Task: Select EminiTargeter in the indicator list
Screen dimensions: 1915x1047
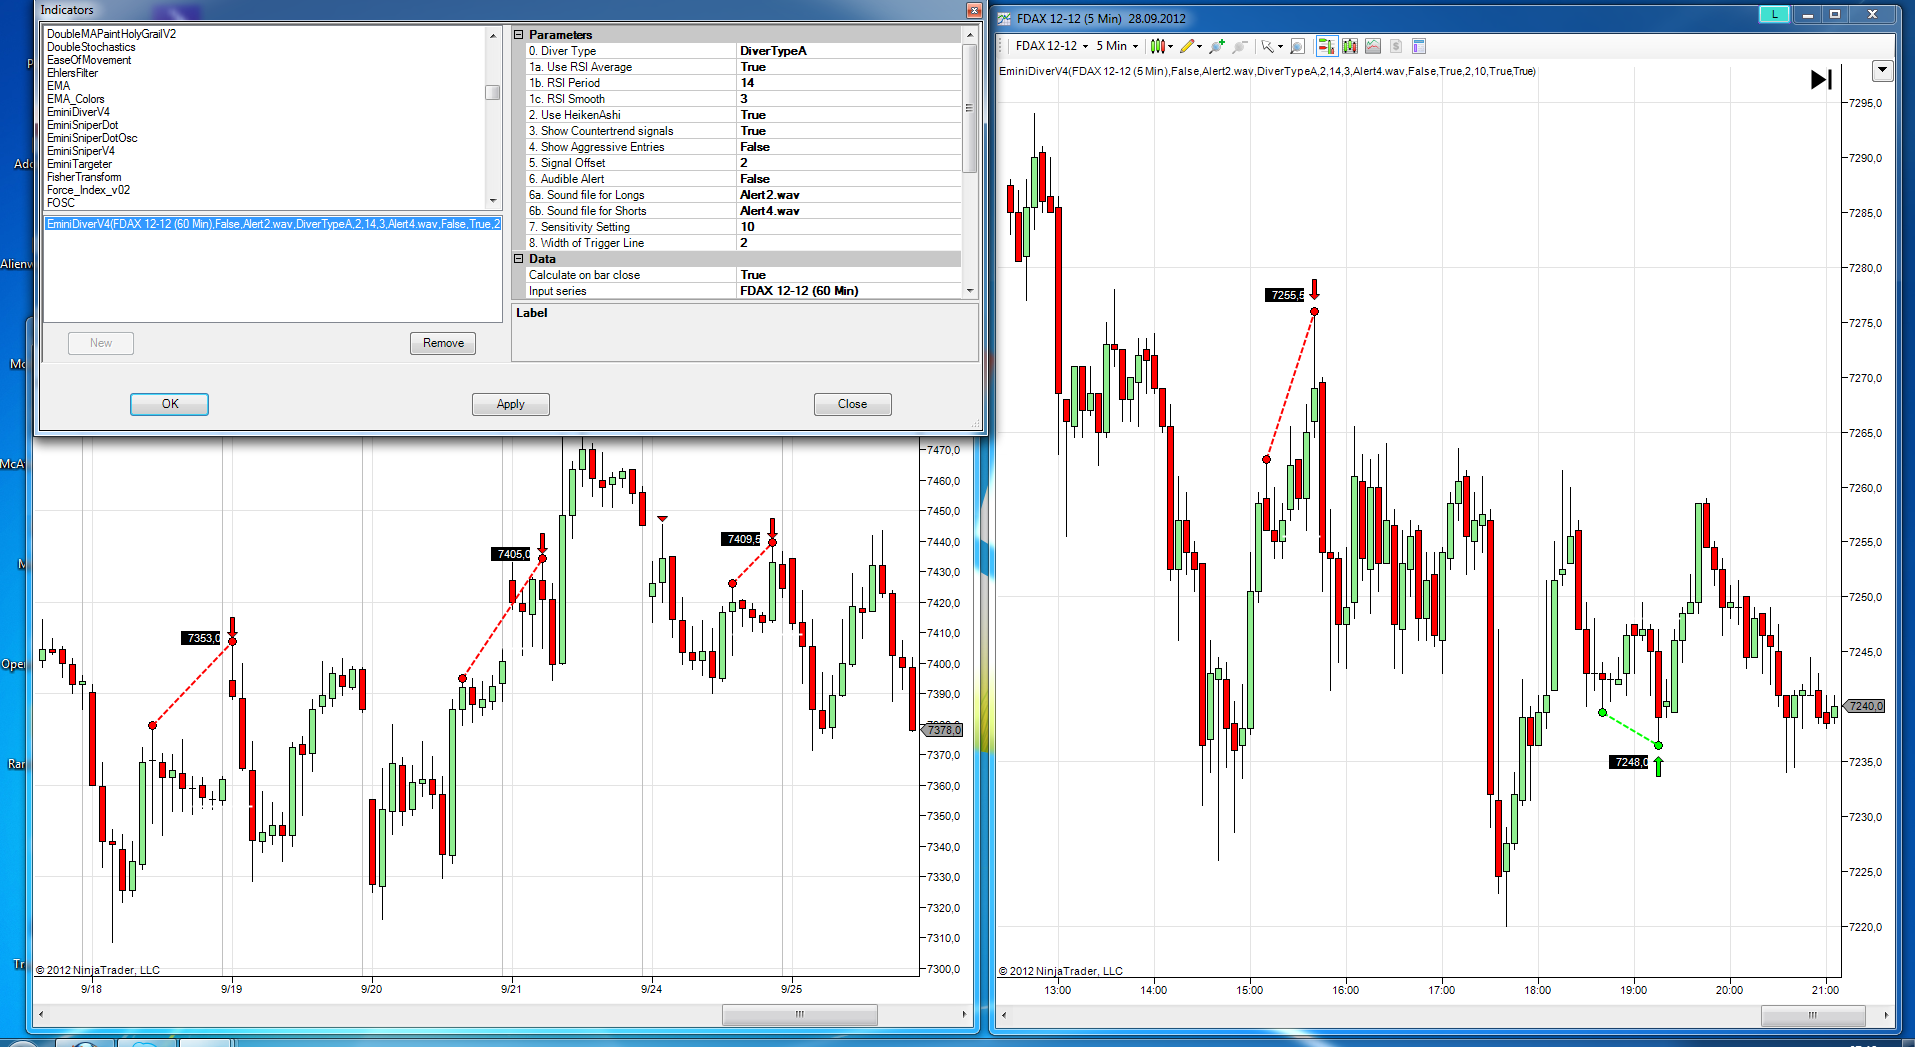Action: [79, 164]
